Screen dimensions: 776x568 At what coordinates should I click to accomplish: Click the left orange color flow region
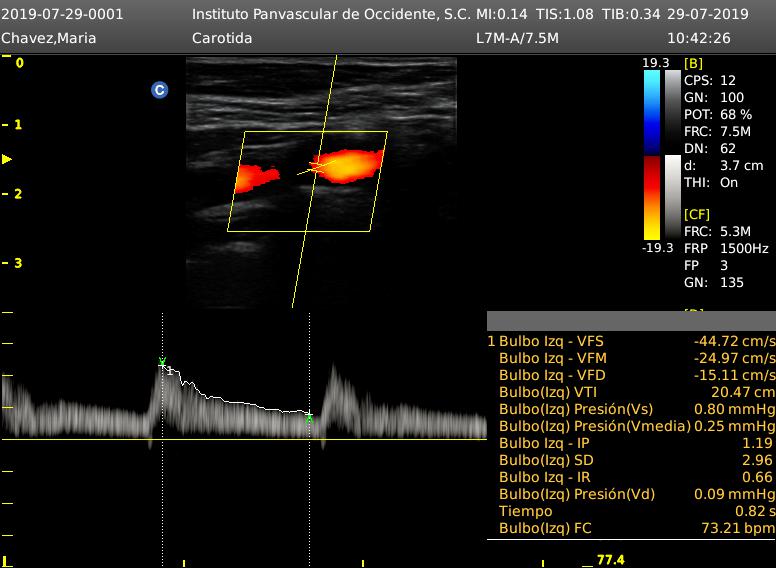point(256,178)
